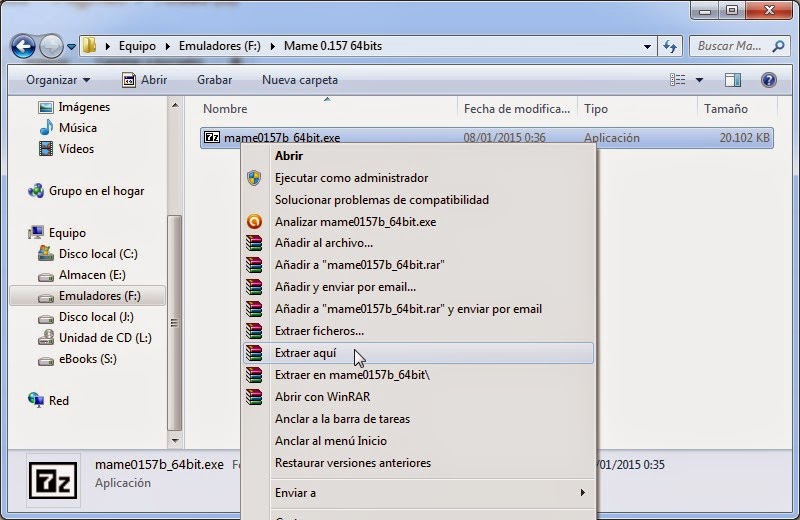
Task: Choose Añadir a rar y enviar por email
Action: (418, 309)
